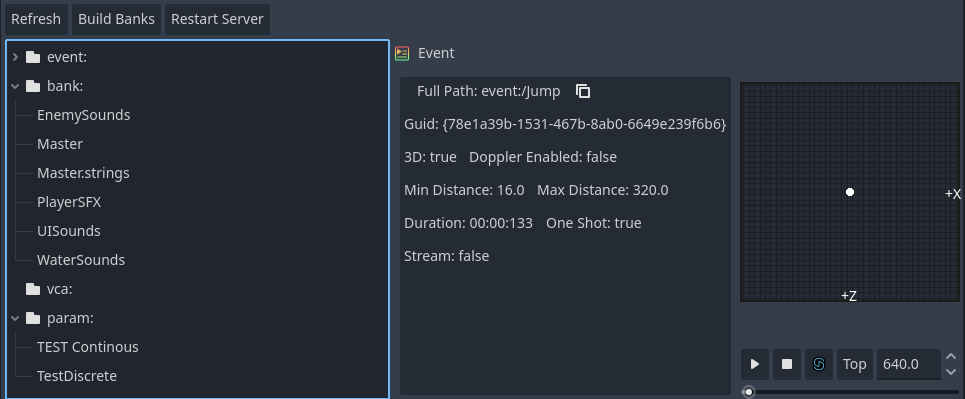Select TEST Continous parameter
Image resolution: width=965 pixels, height=399 pixels.
pyautogui.click(x=87, y=347)
